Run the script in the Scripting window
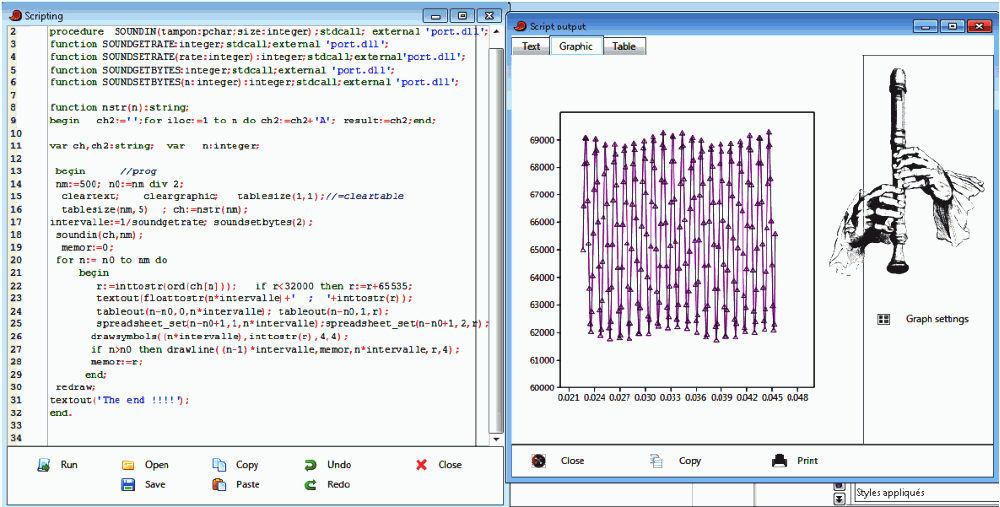 click(58, 465)
